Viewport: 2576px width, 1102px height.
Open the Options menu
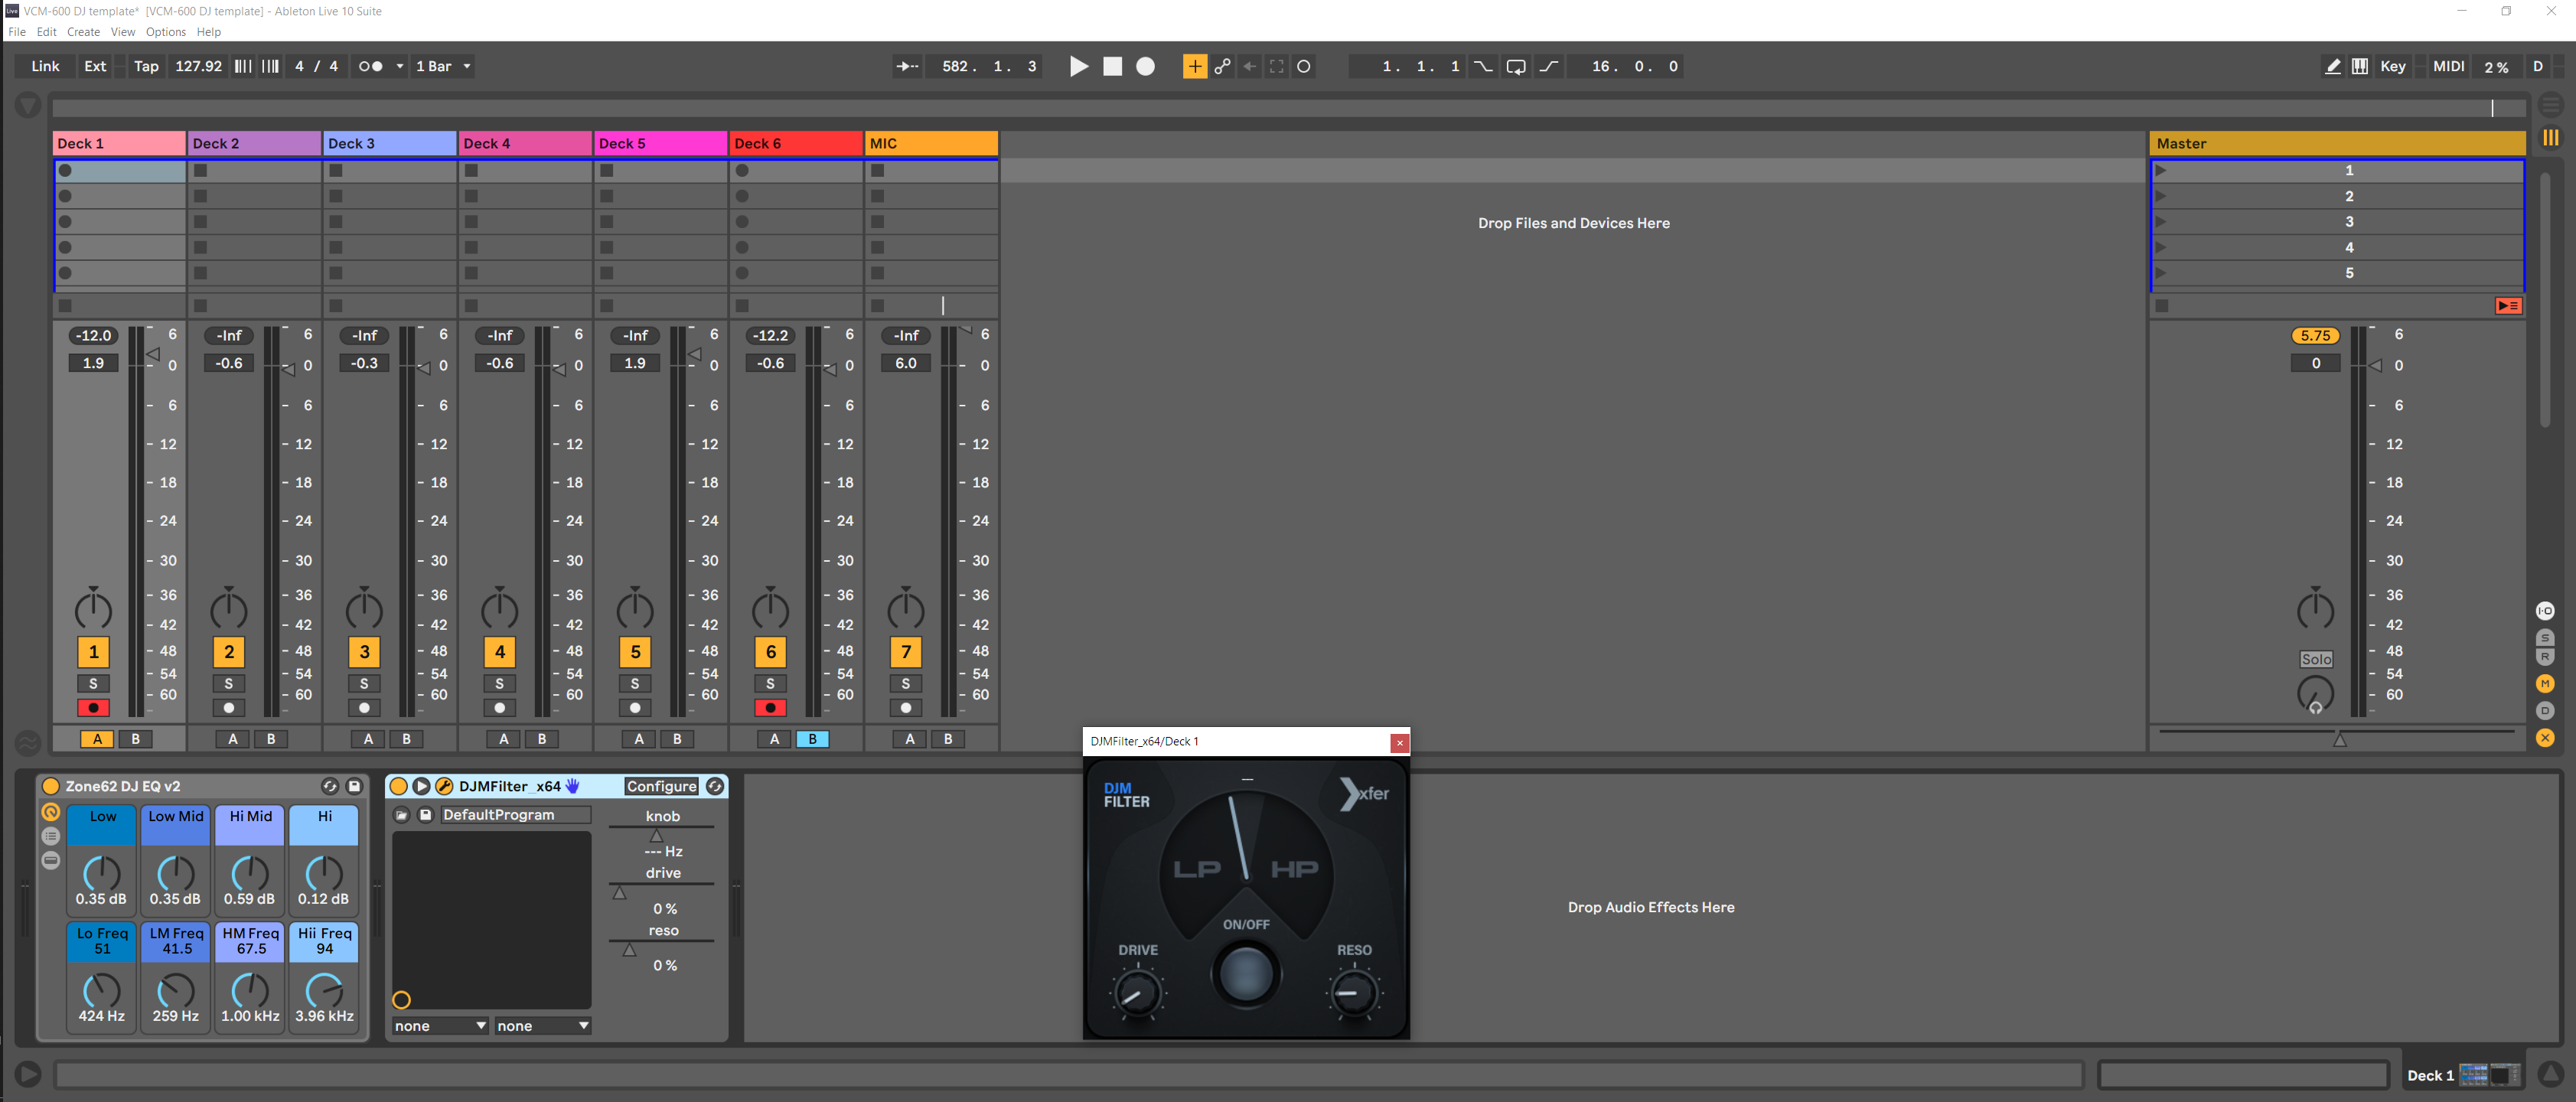[x=166, y=32]
